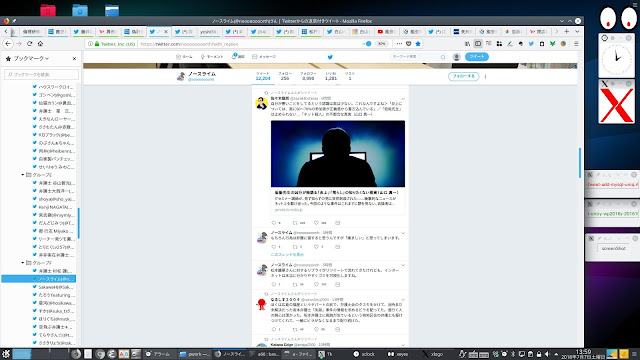Open the Kenji NAGATA bookmark
This screenshot has height=360, width=640.
[53, 207]
